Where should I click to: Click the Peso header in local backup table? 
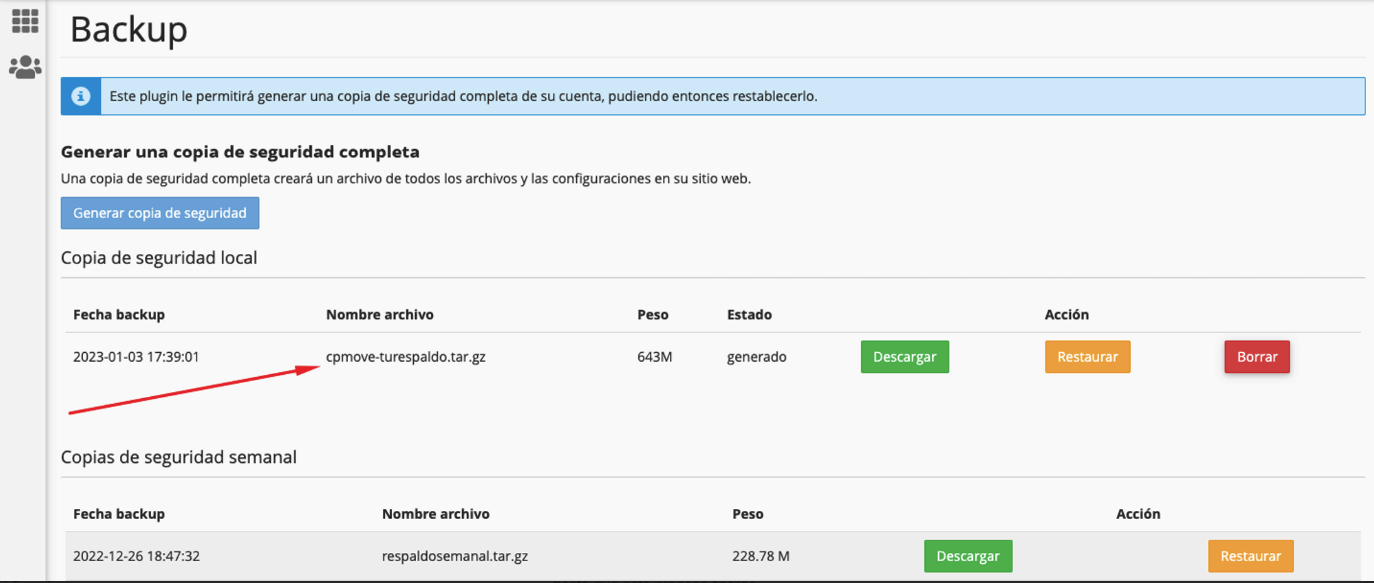pos(653,314)
